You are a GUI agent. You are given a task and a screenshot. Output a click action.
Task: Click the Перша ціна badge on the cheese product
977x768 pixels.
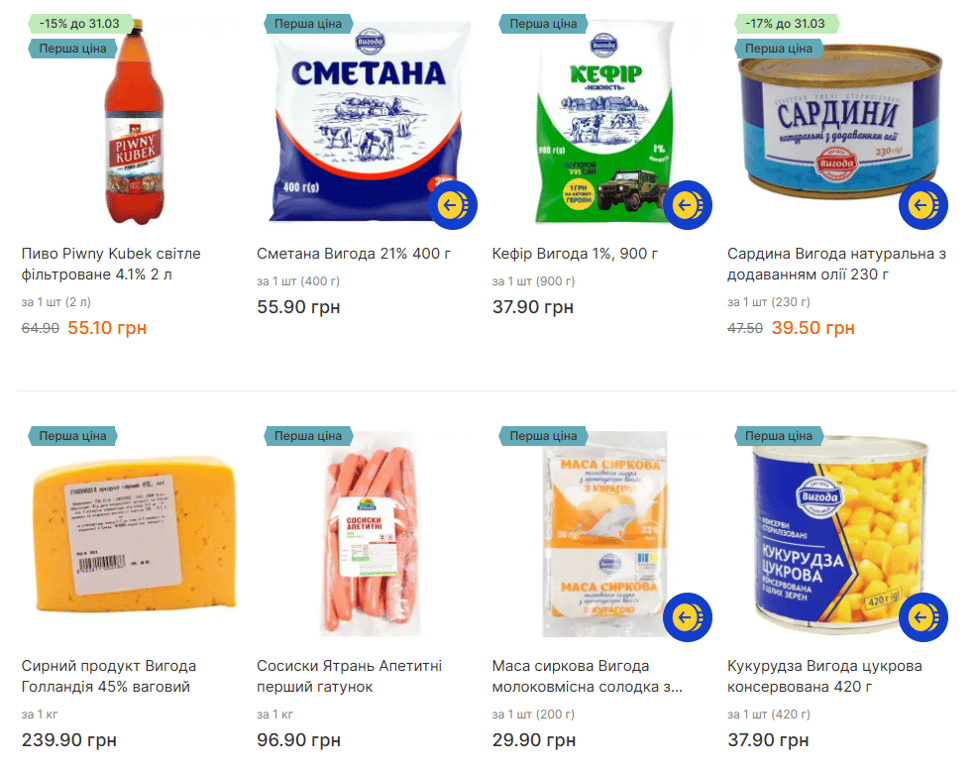point(73,436)
